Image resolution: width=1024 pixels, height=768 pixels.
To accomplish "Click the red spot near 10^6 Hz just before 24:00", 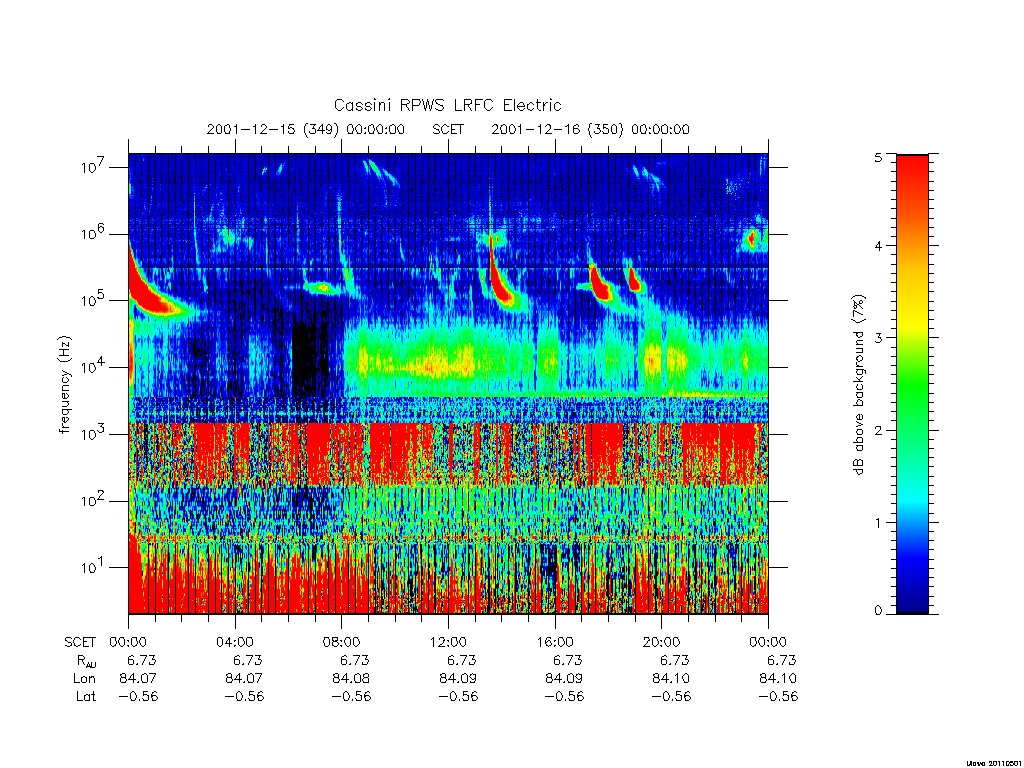I will click(x=751, y=238).
